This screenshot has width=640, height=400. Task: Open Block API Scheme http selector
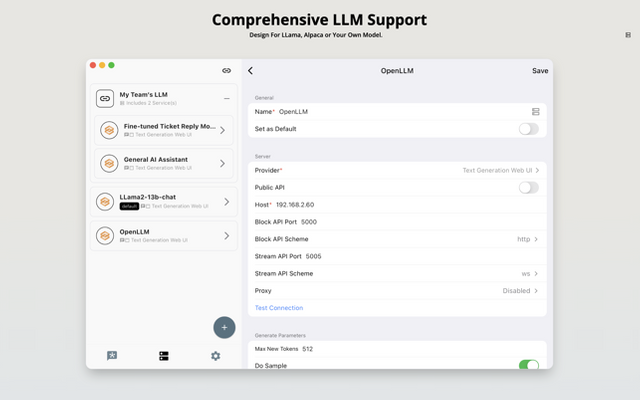[397, 239]
